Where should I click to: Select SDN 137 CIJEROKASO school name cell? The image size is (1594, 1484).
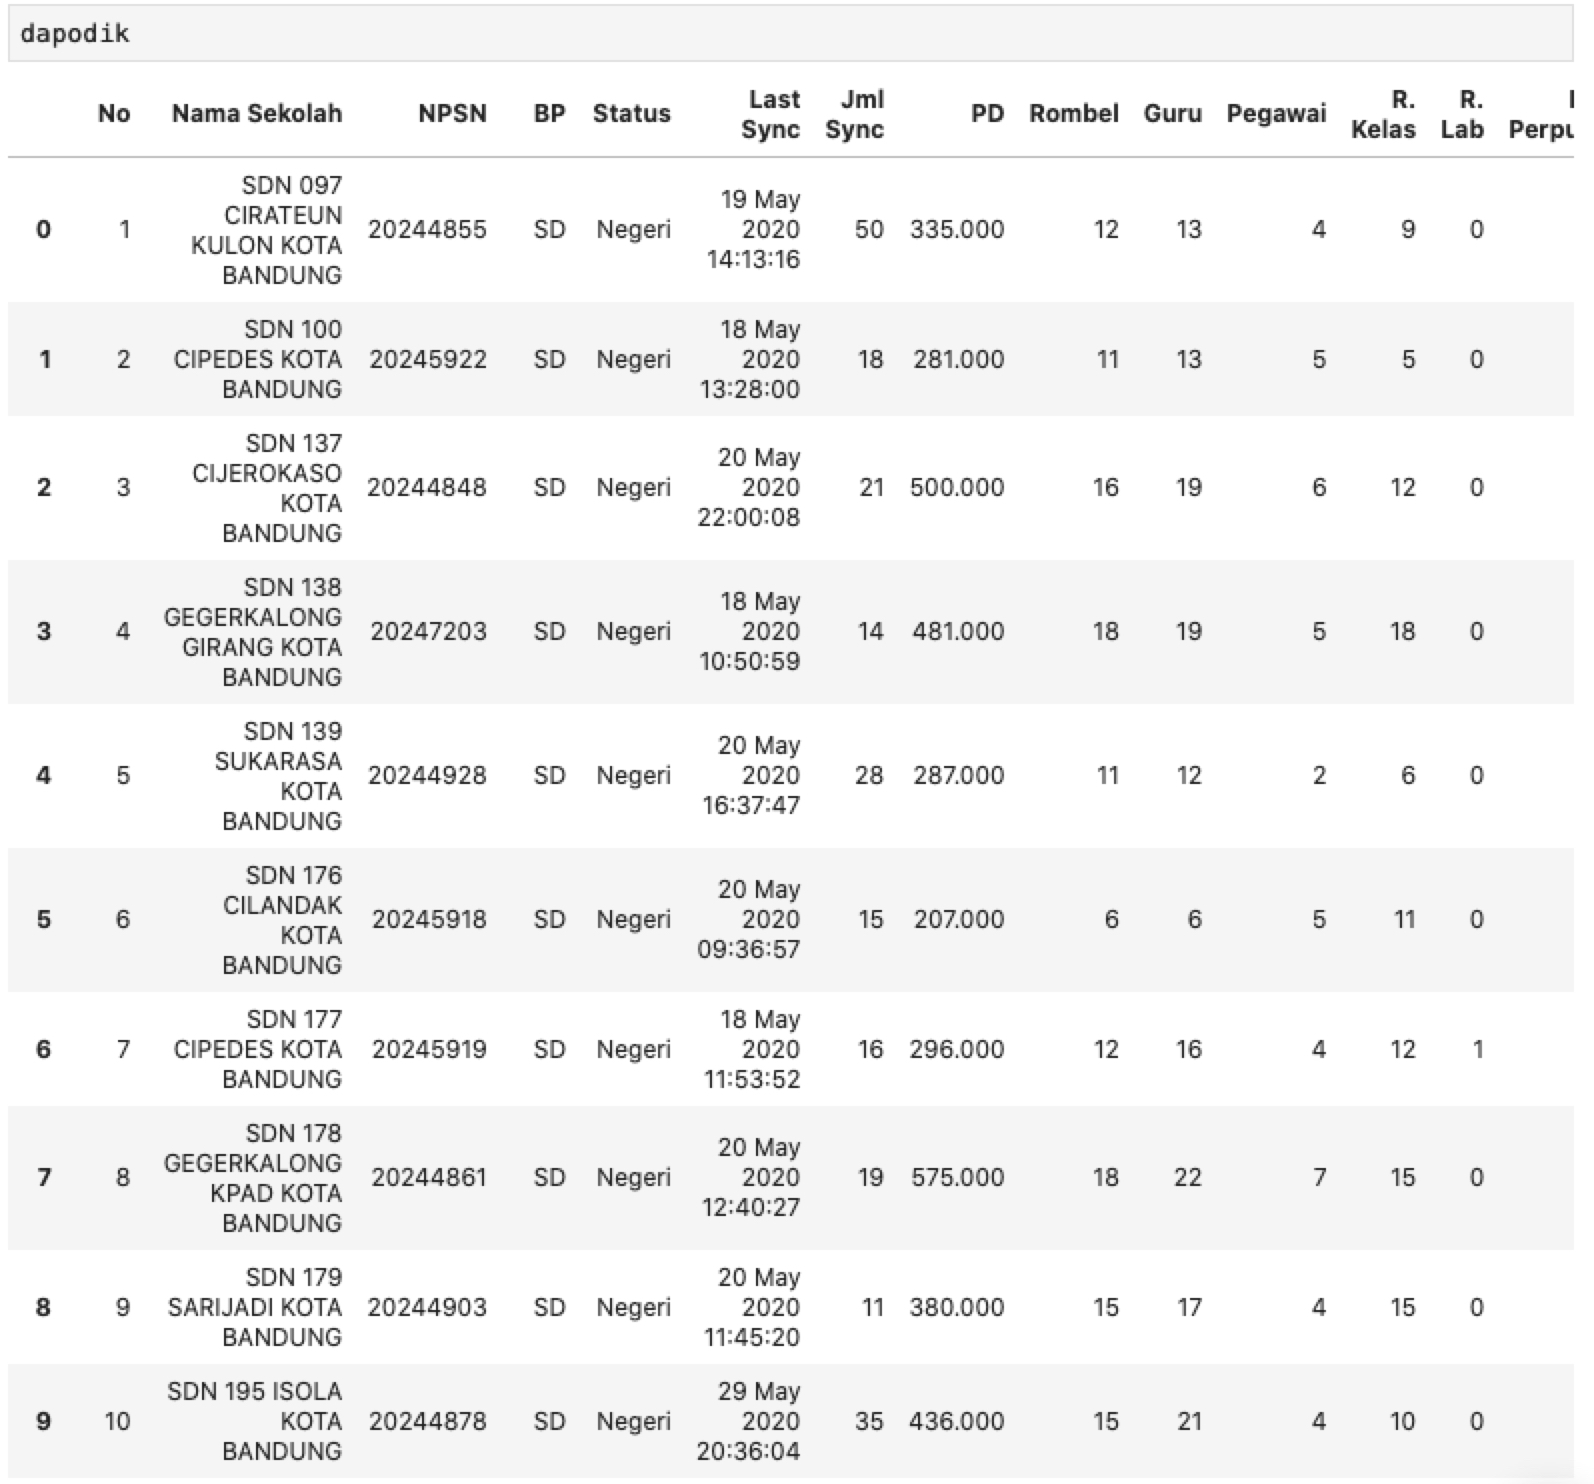click(267, 488)
